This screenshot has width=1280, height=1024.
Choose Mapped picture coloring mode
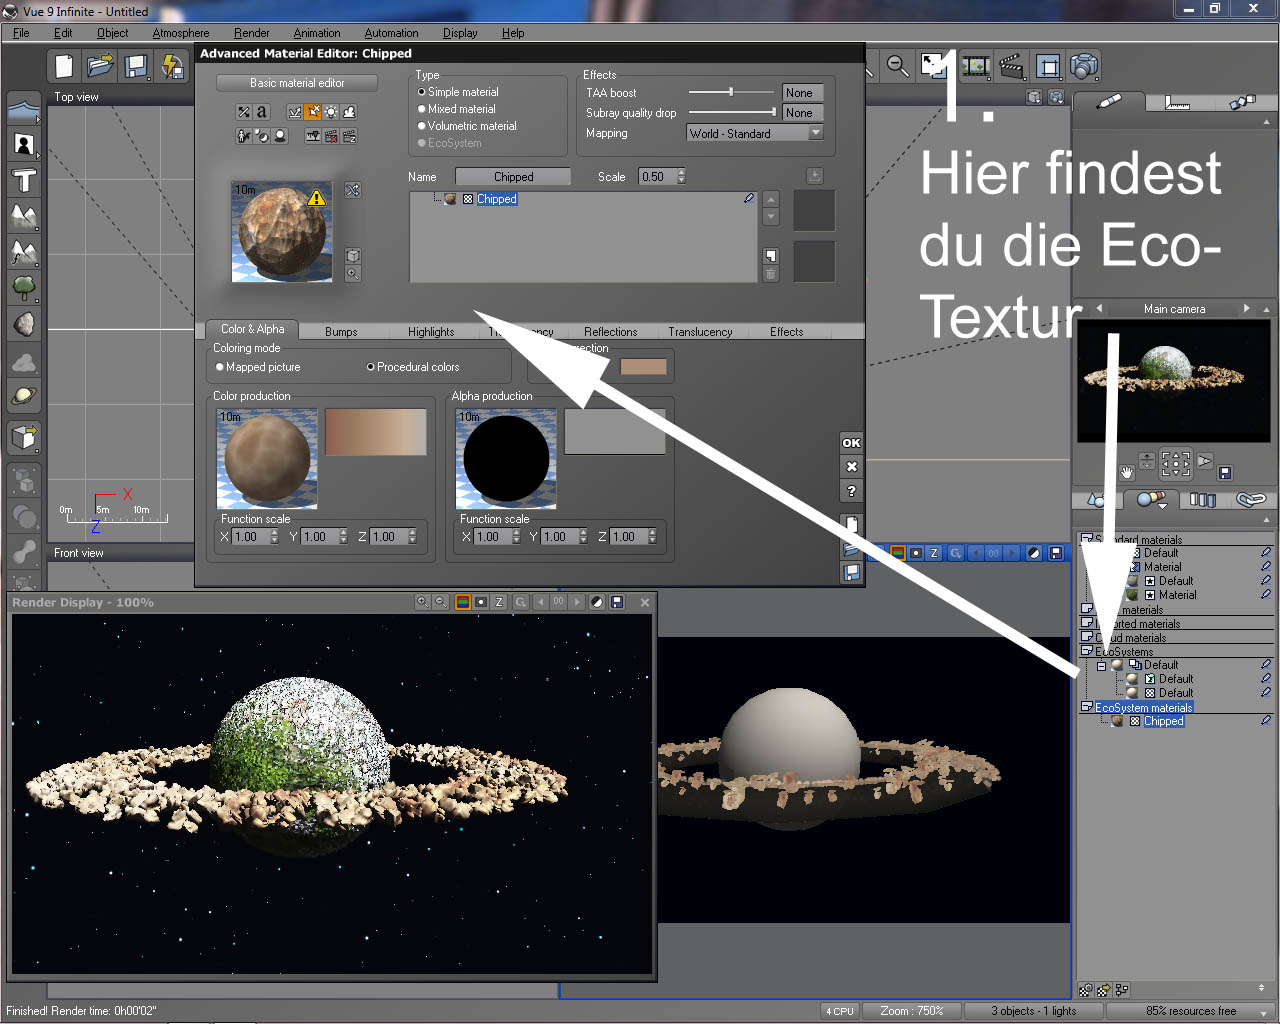[220, 367]
